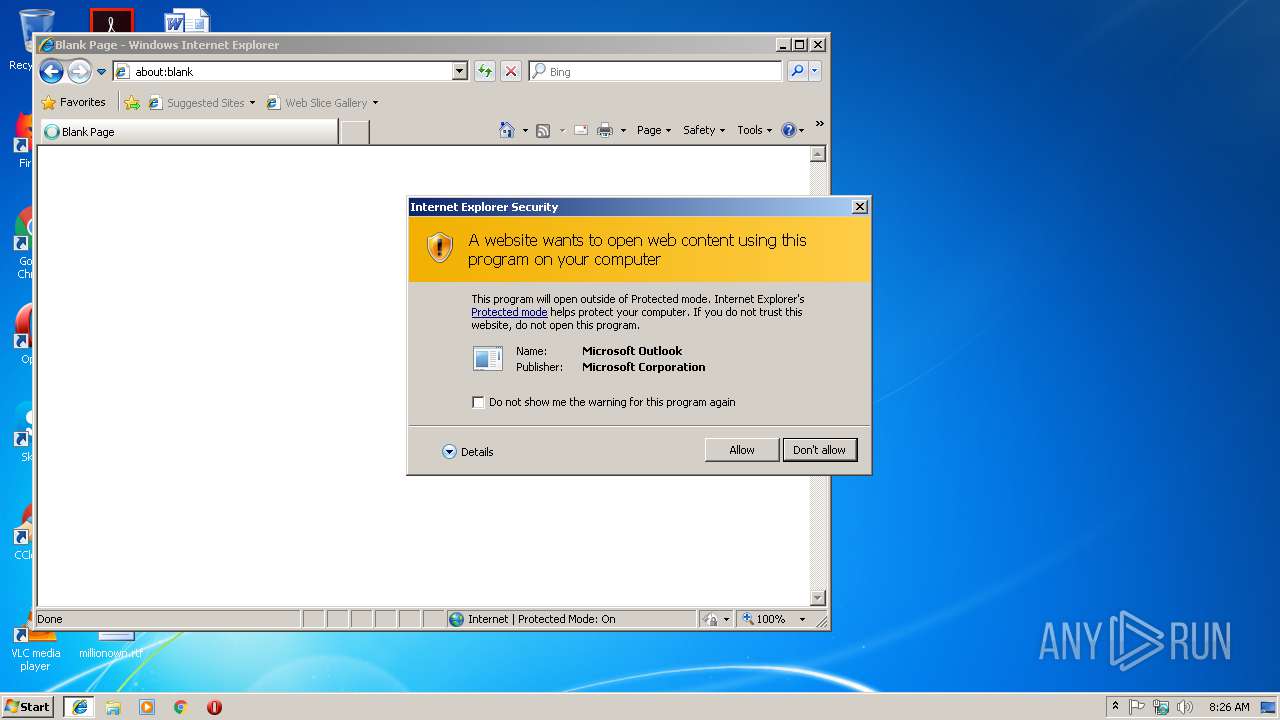Click Add to Favorites Bar icon
The image size is (1280, 720).
pos(132,102)
